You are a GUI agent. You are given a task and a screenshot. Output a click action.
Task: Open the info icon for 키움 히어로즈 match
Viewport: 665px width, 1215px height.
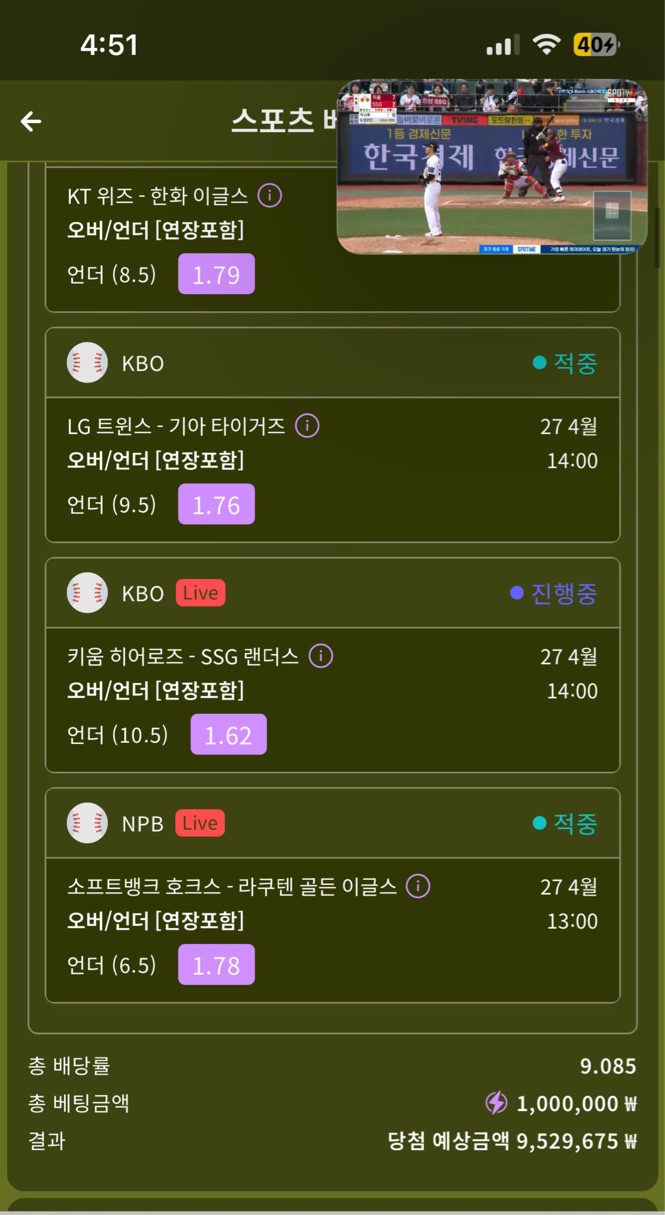pos(321,656)
